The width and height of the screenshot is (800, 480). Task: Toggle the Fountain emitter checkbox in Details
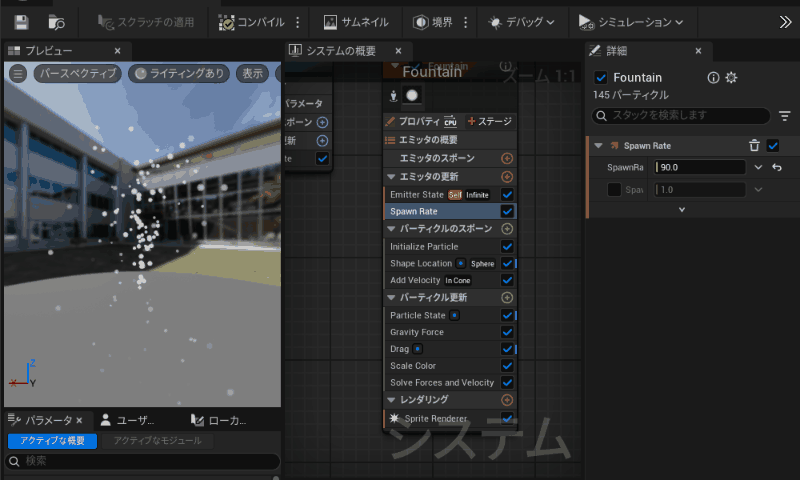(x=601, y=78)
